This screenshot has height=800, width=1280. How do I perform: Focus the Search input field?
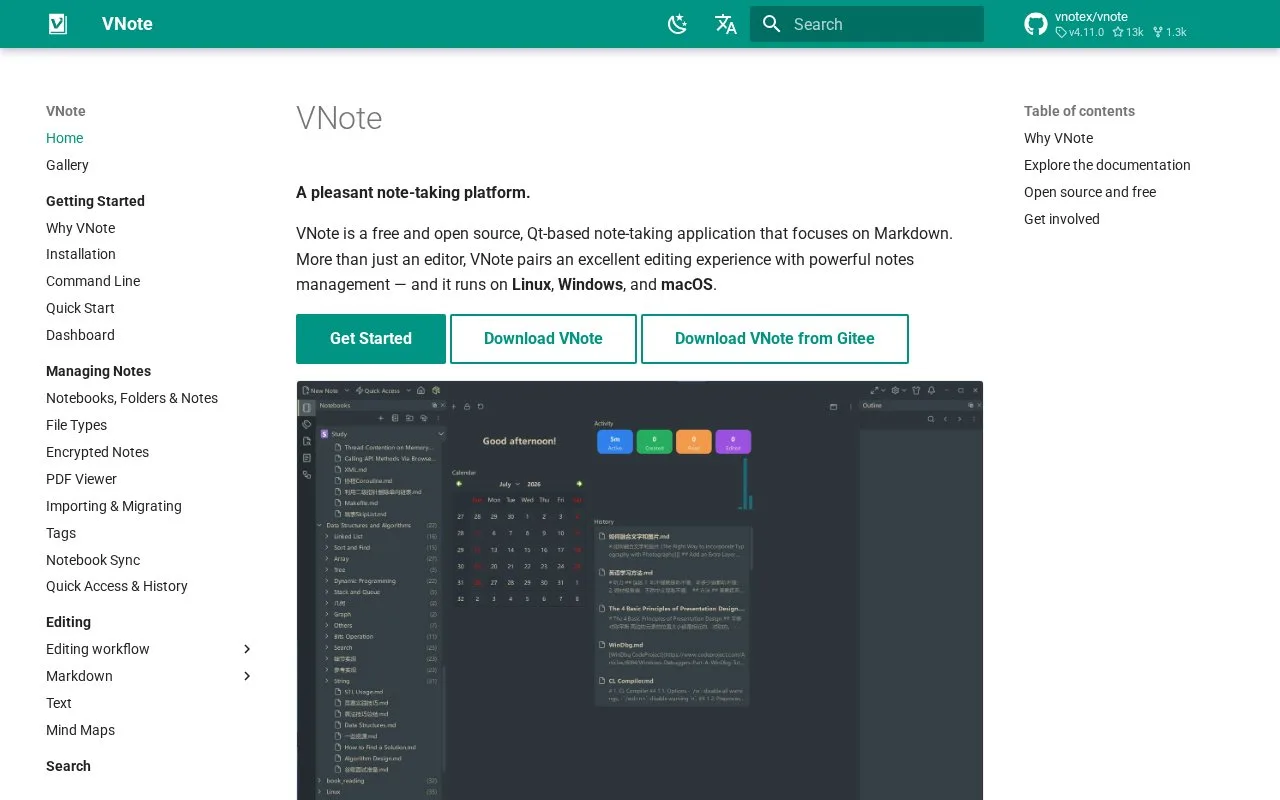click(867, 24)
